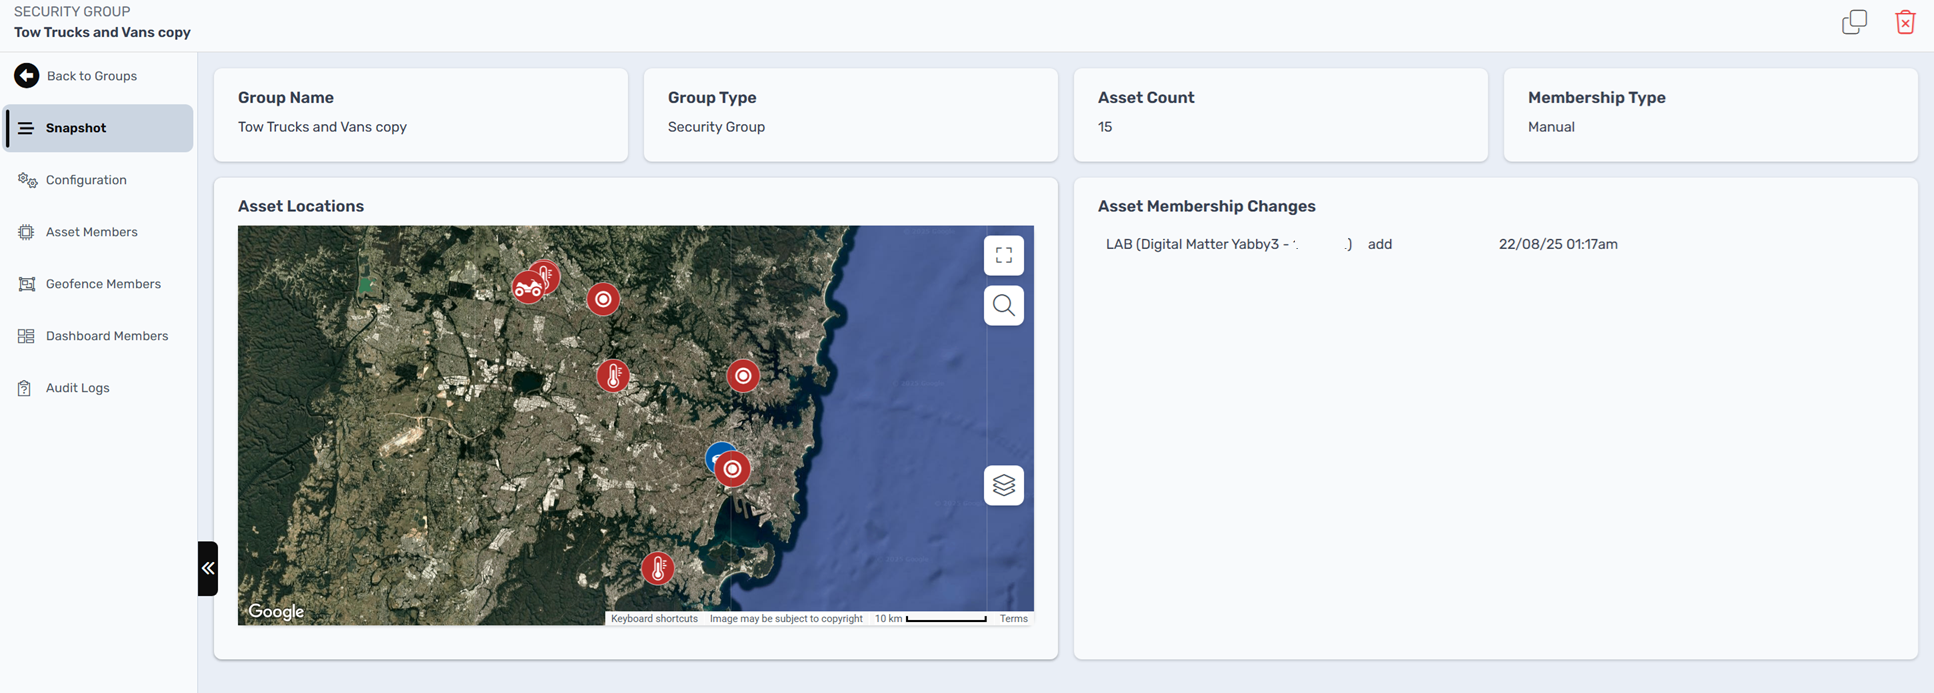The height and width of the screenshot is (693, 1934).
Task: Click the map search magnifier icon
Action: [x=1004, y=305]
